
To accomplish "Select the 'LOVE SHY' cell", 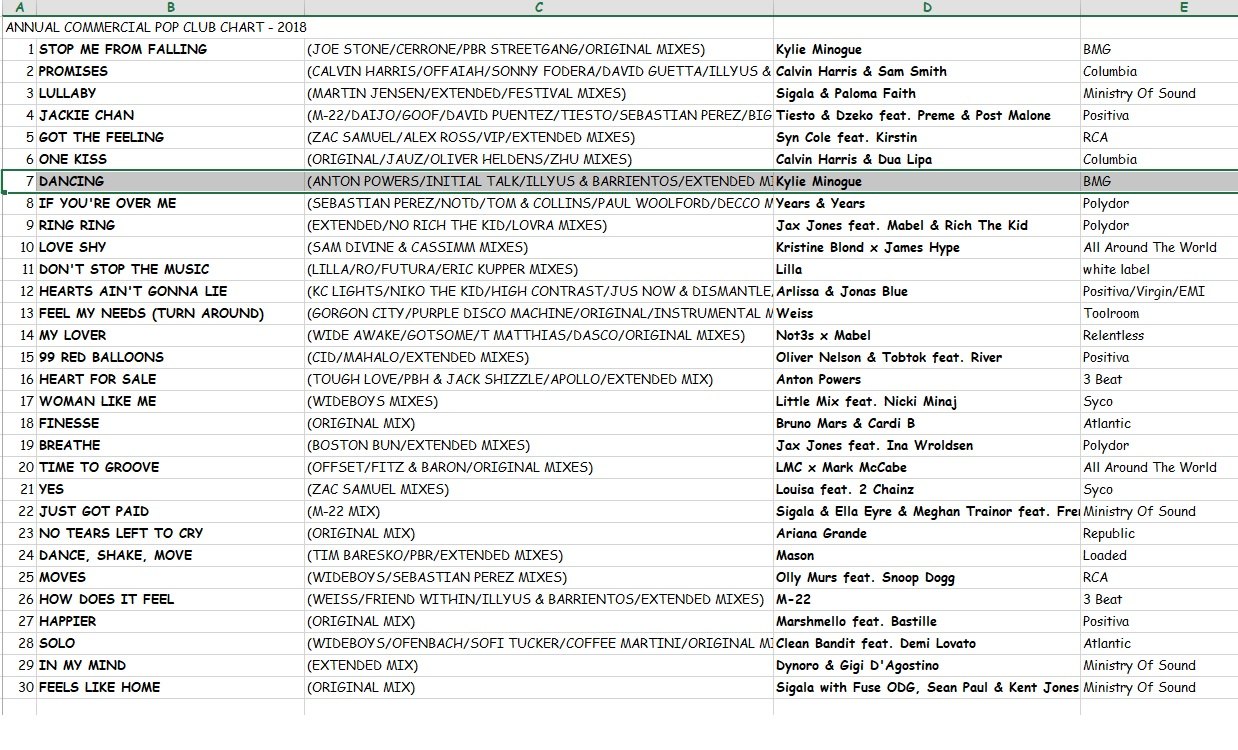I will pyautogui.click(x=170, y=247).
